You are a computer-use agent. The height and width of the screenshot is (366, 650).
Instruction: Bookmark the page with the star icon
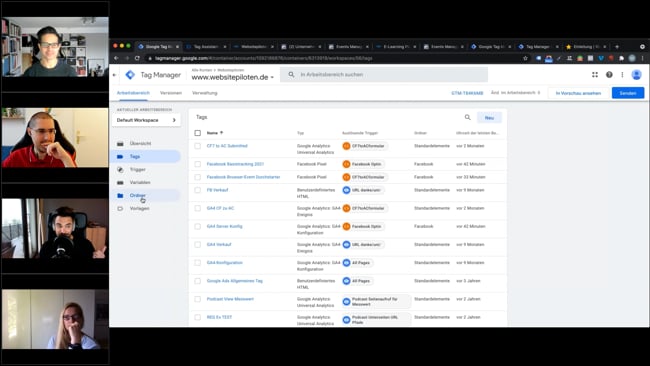525,58
